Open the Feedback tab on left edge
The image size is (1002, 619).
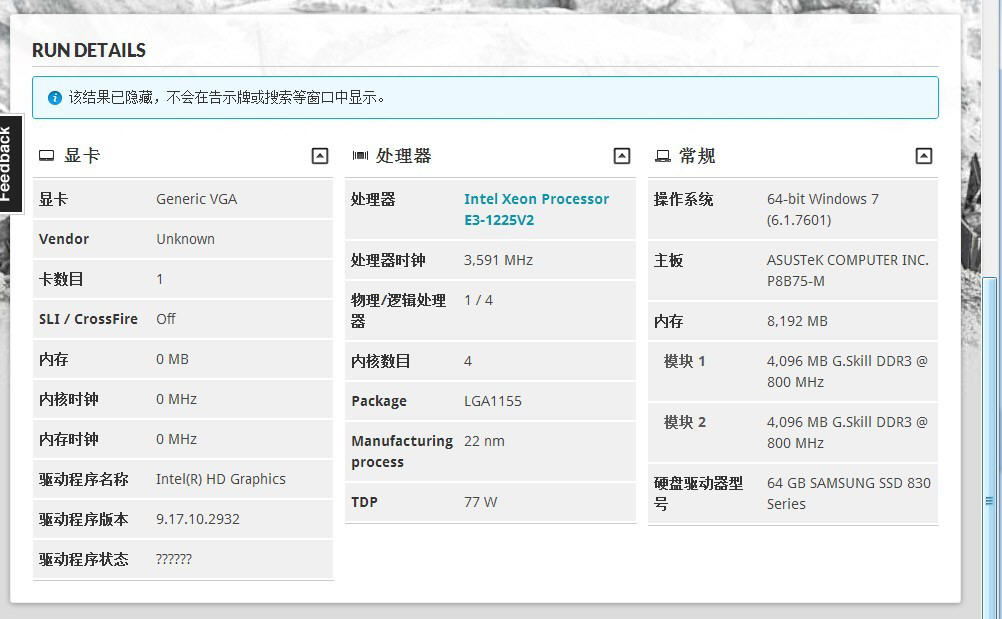pos(10,163)
